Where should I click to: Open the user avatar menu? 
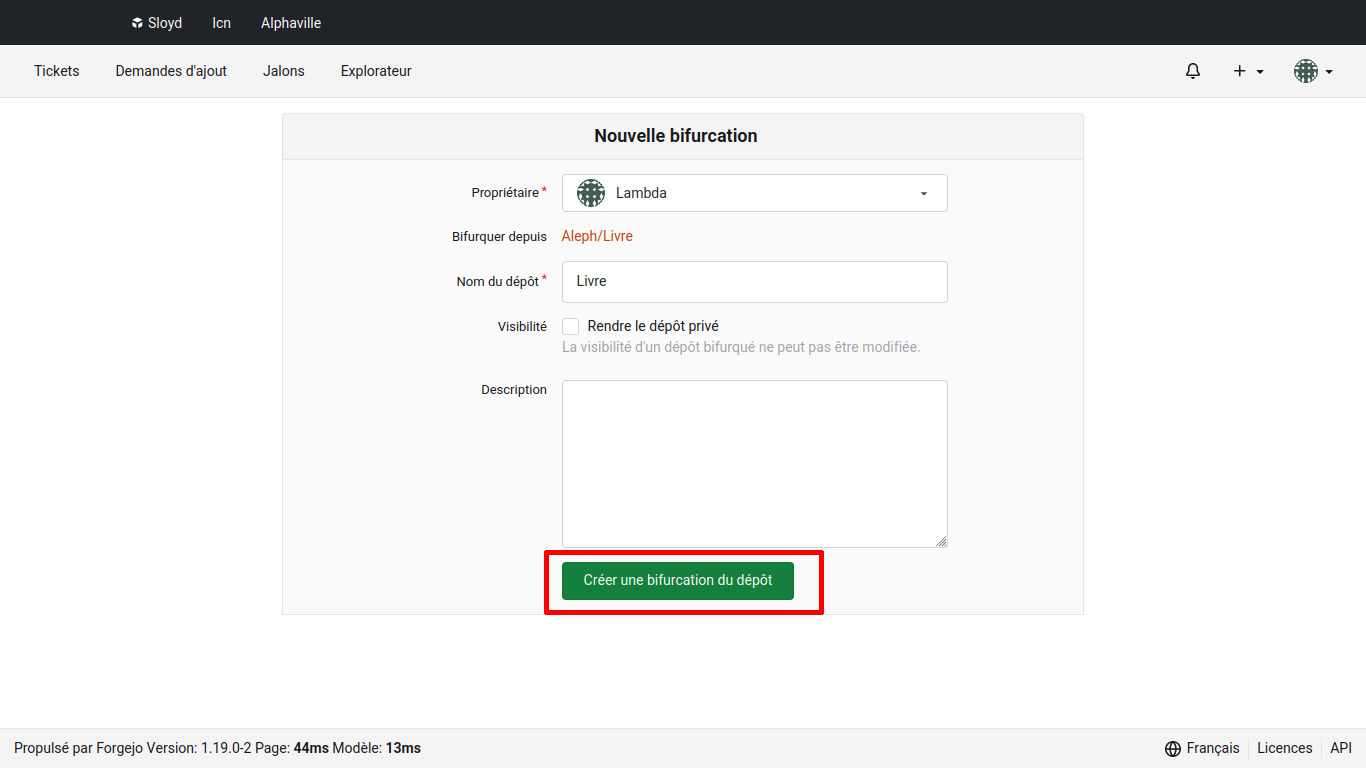pos(1313,71)
